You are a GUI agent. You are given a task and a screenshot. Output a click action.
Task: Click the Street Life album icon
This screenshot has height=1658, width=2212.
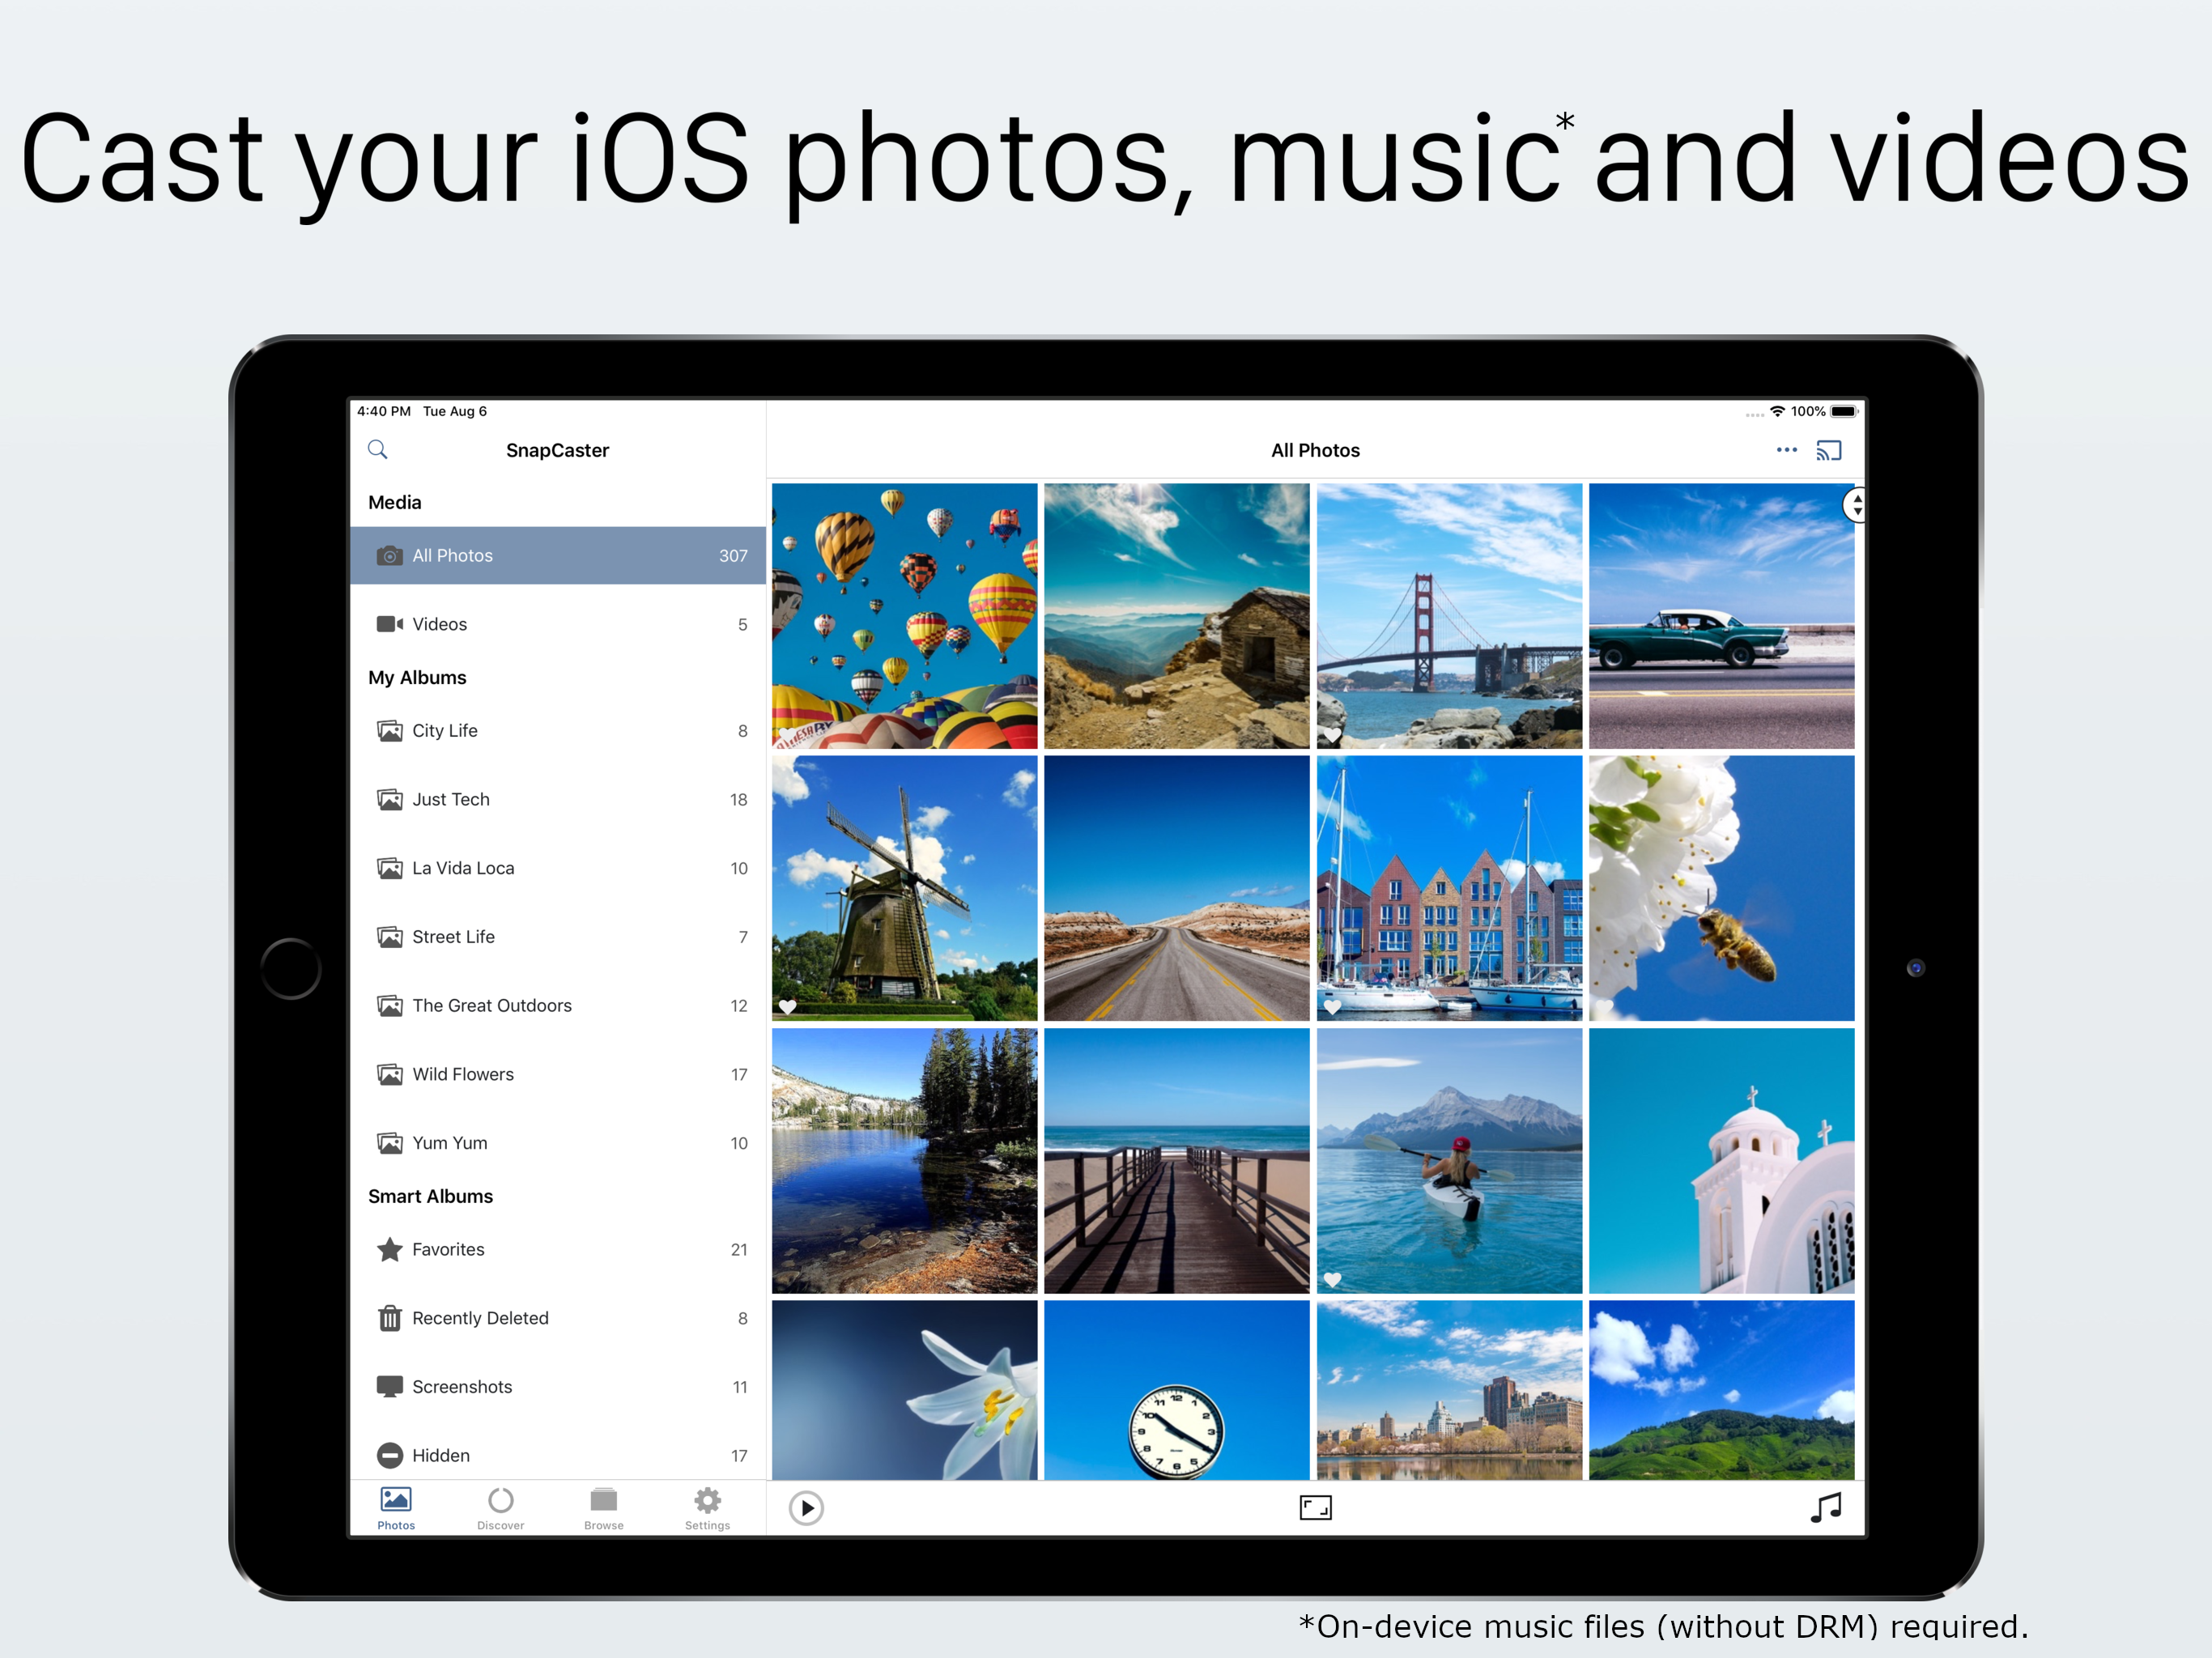389,937
